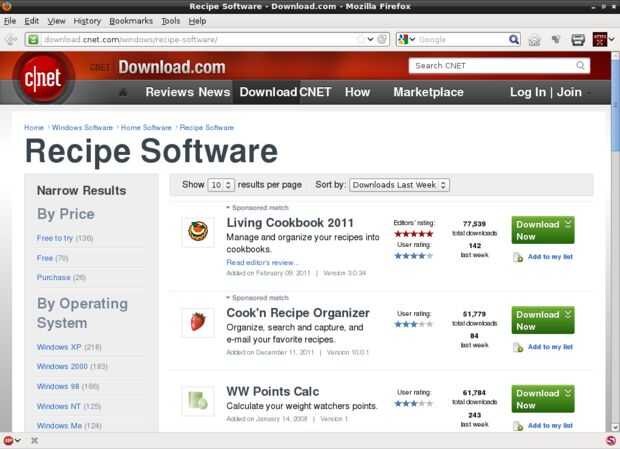The image size is (620, 449).
Task: Open the Cook'n Recipe Organizer title link
Action: pos(298,313)
